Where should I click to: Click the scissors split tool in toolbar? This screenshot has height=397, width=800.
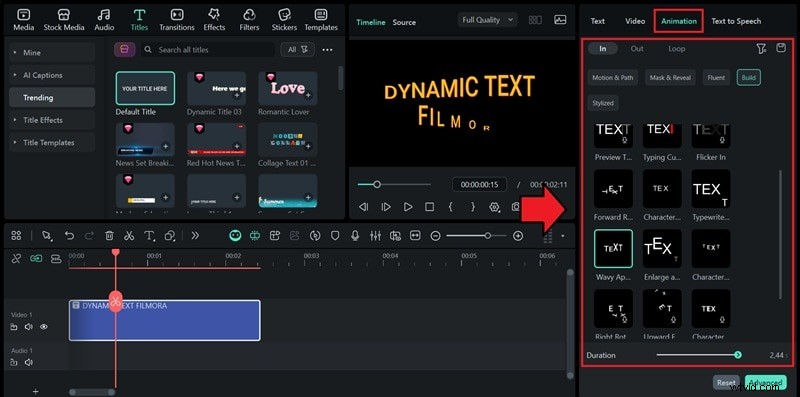pos(129,235)
